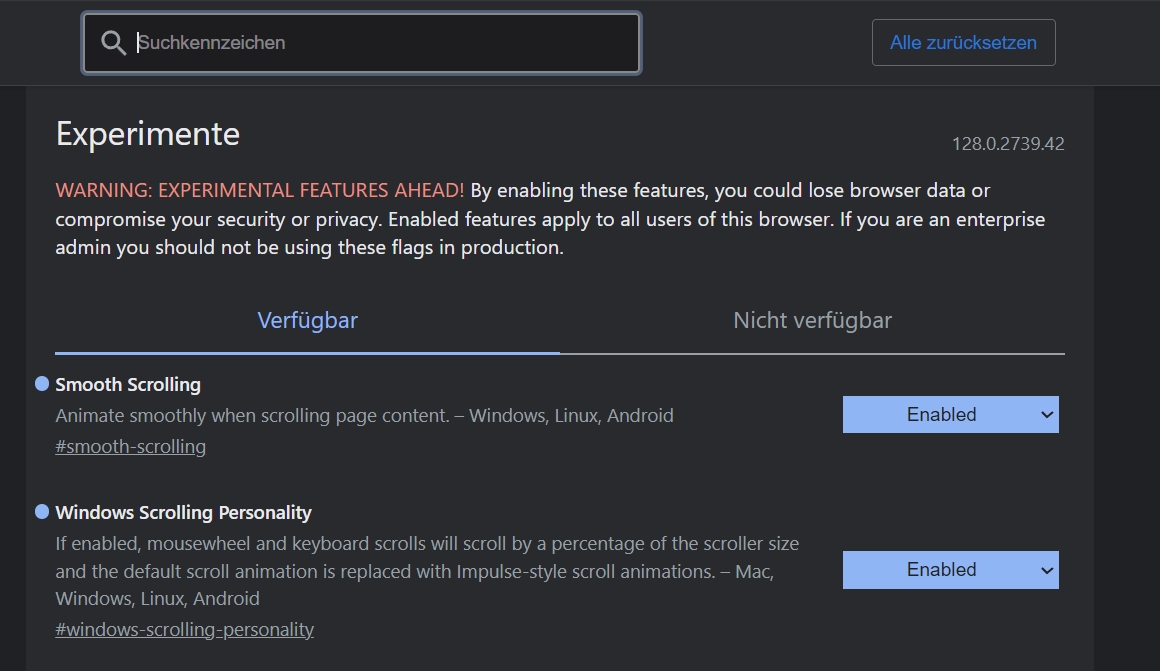
Task: Click the magnifier search icon
Action: coord(114,43)
